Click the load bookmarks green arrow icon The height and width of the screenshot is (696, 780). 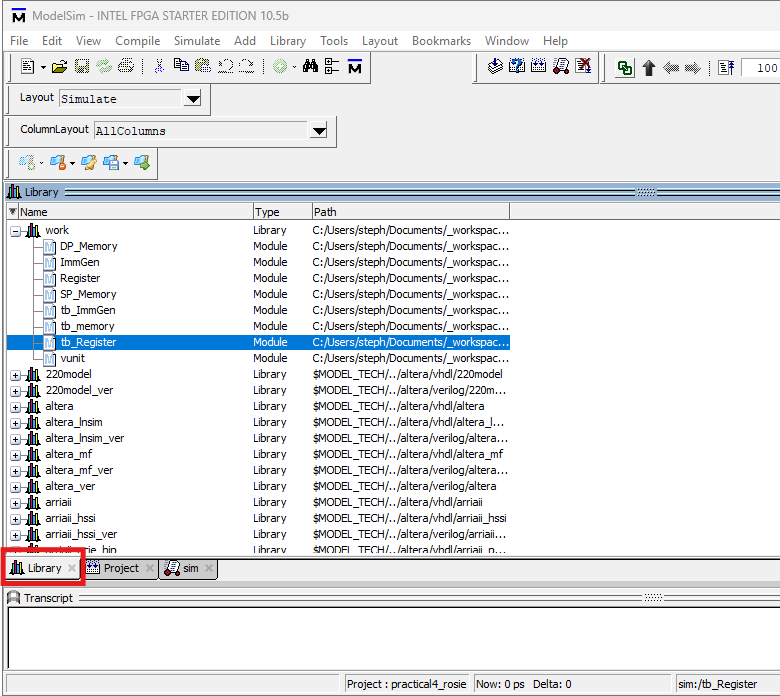pos(142,162)
